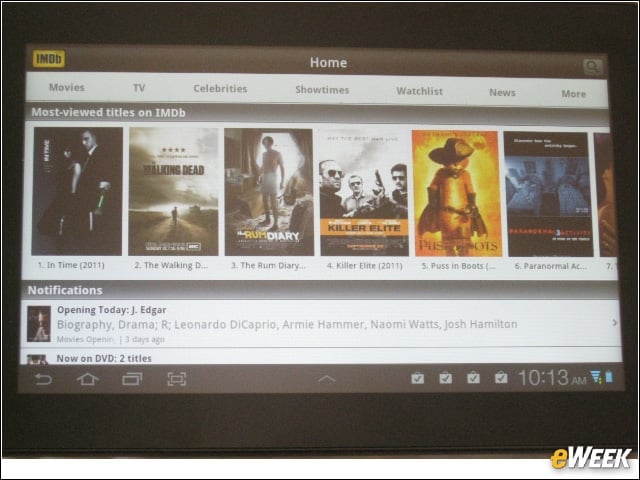Screen dimensions: 640x480
Task: Tap the 'Biography, Drama; R; Leonardo DiCaprio' line
Action: coord(287,324)
